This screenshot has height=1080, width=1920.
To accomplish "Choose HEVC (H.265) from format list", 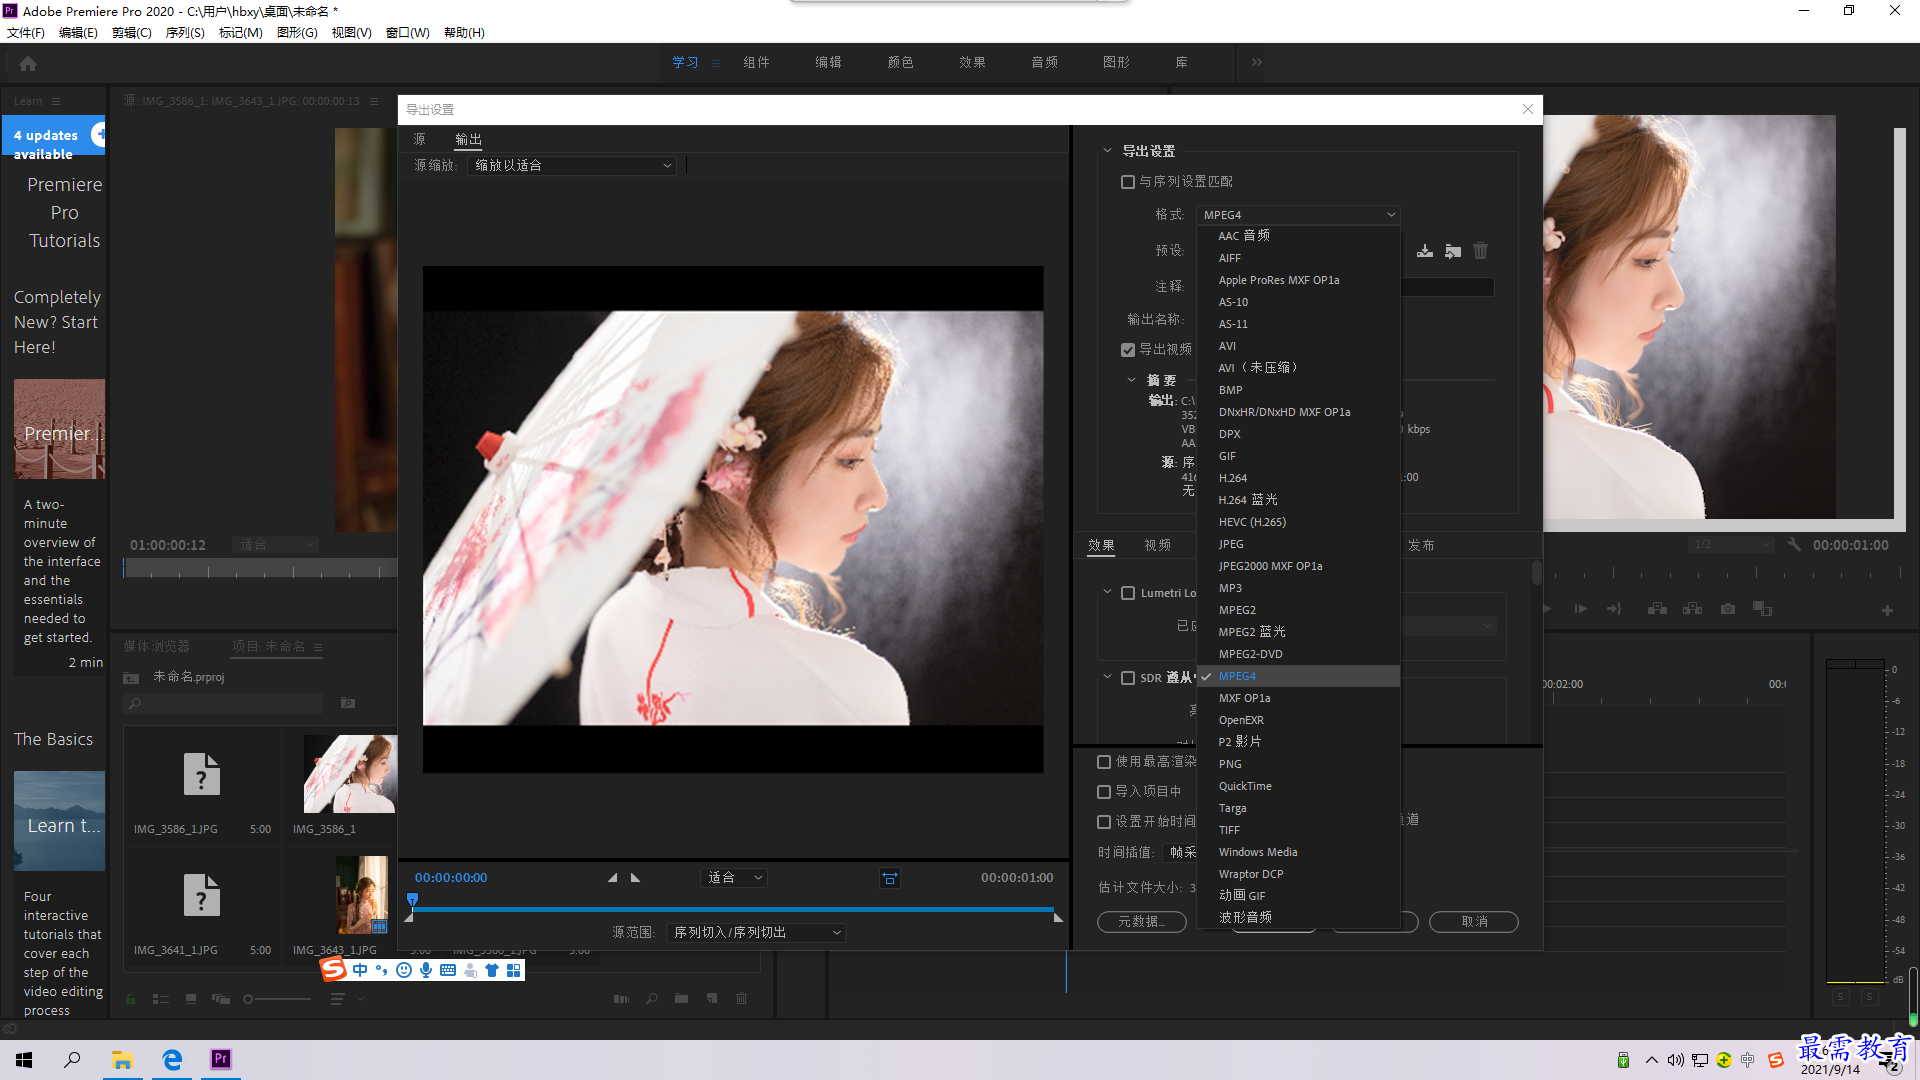I will point(1298,522).
